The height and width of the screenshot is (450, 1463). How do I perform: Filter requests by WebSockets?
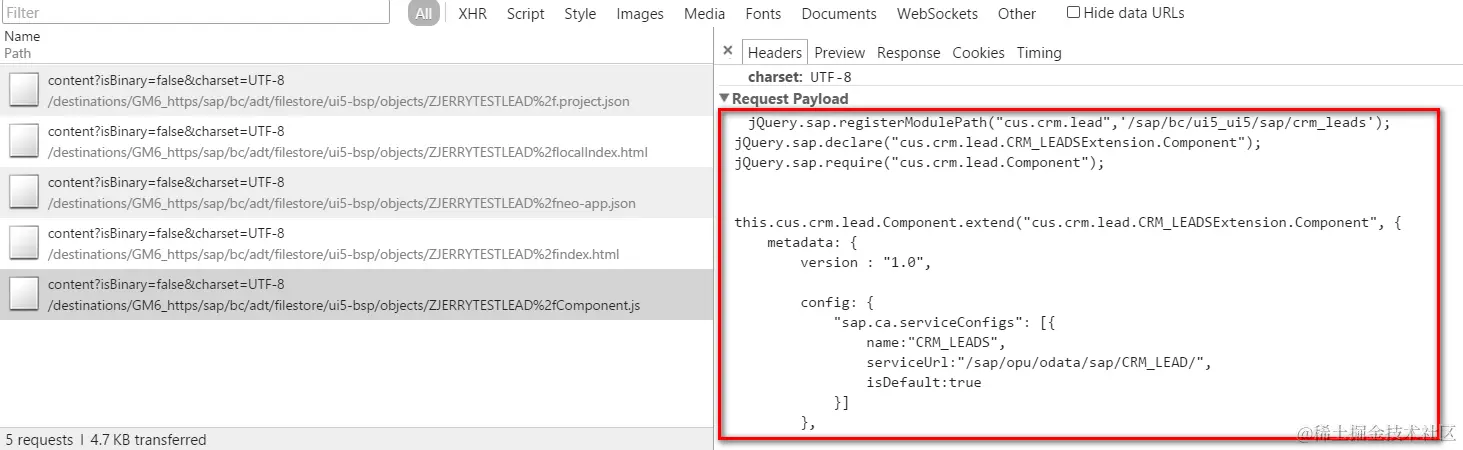(939, 14)
